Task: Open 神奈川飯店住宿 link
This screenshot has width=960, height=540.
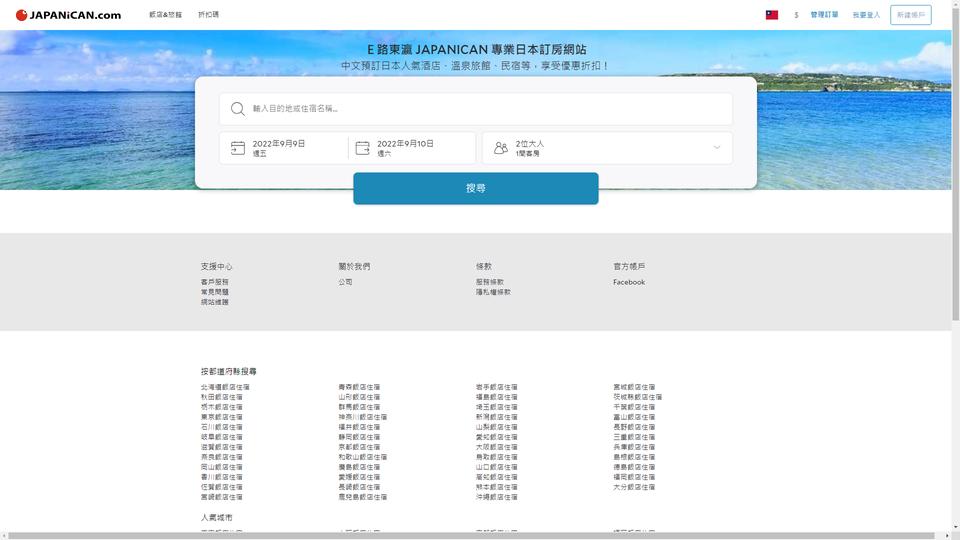Action: [362, 417]
